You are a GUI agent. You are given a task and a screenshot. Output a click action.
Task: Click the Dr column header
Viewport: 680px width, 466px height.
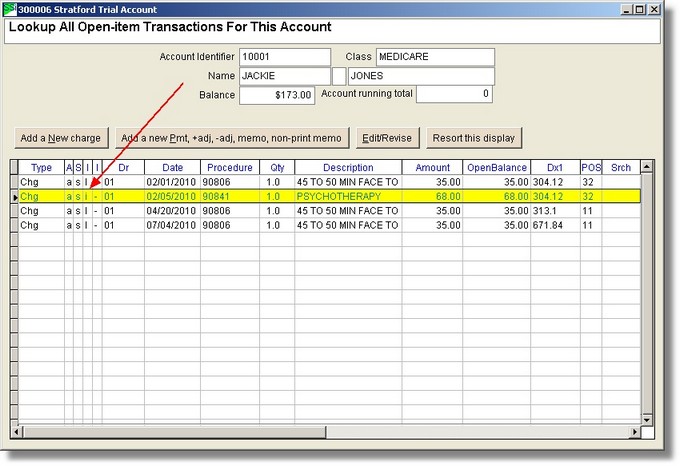point(124,167)
